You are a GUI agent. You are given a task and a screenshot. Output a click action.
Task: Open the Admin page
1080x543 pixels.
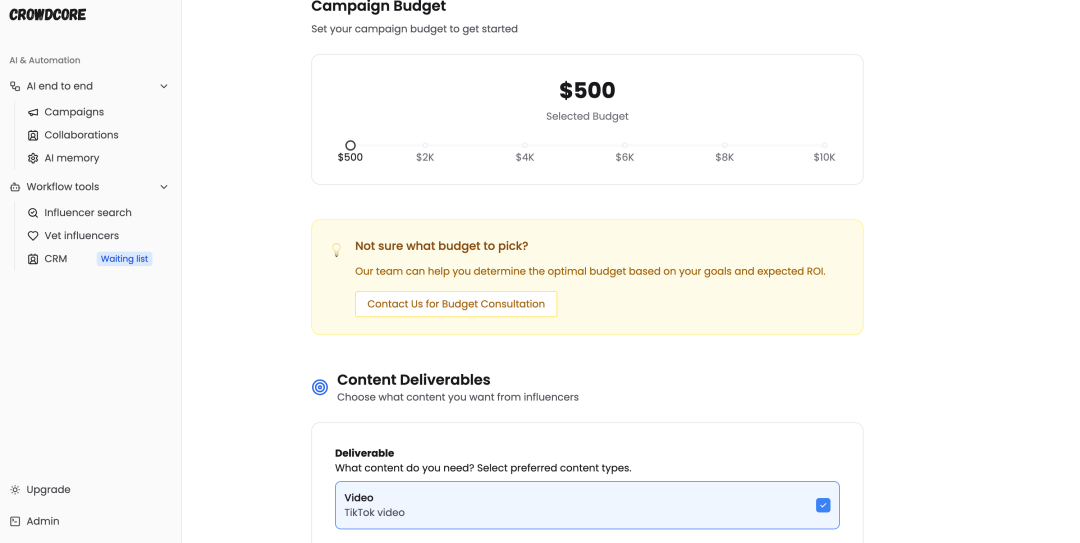pyautogui.click(x=43, y=522)
